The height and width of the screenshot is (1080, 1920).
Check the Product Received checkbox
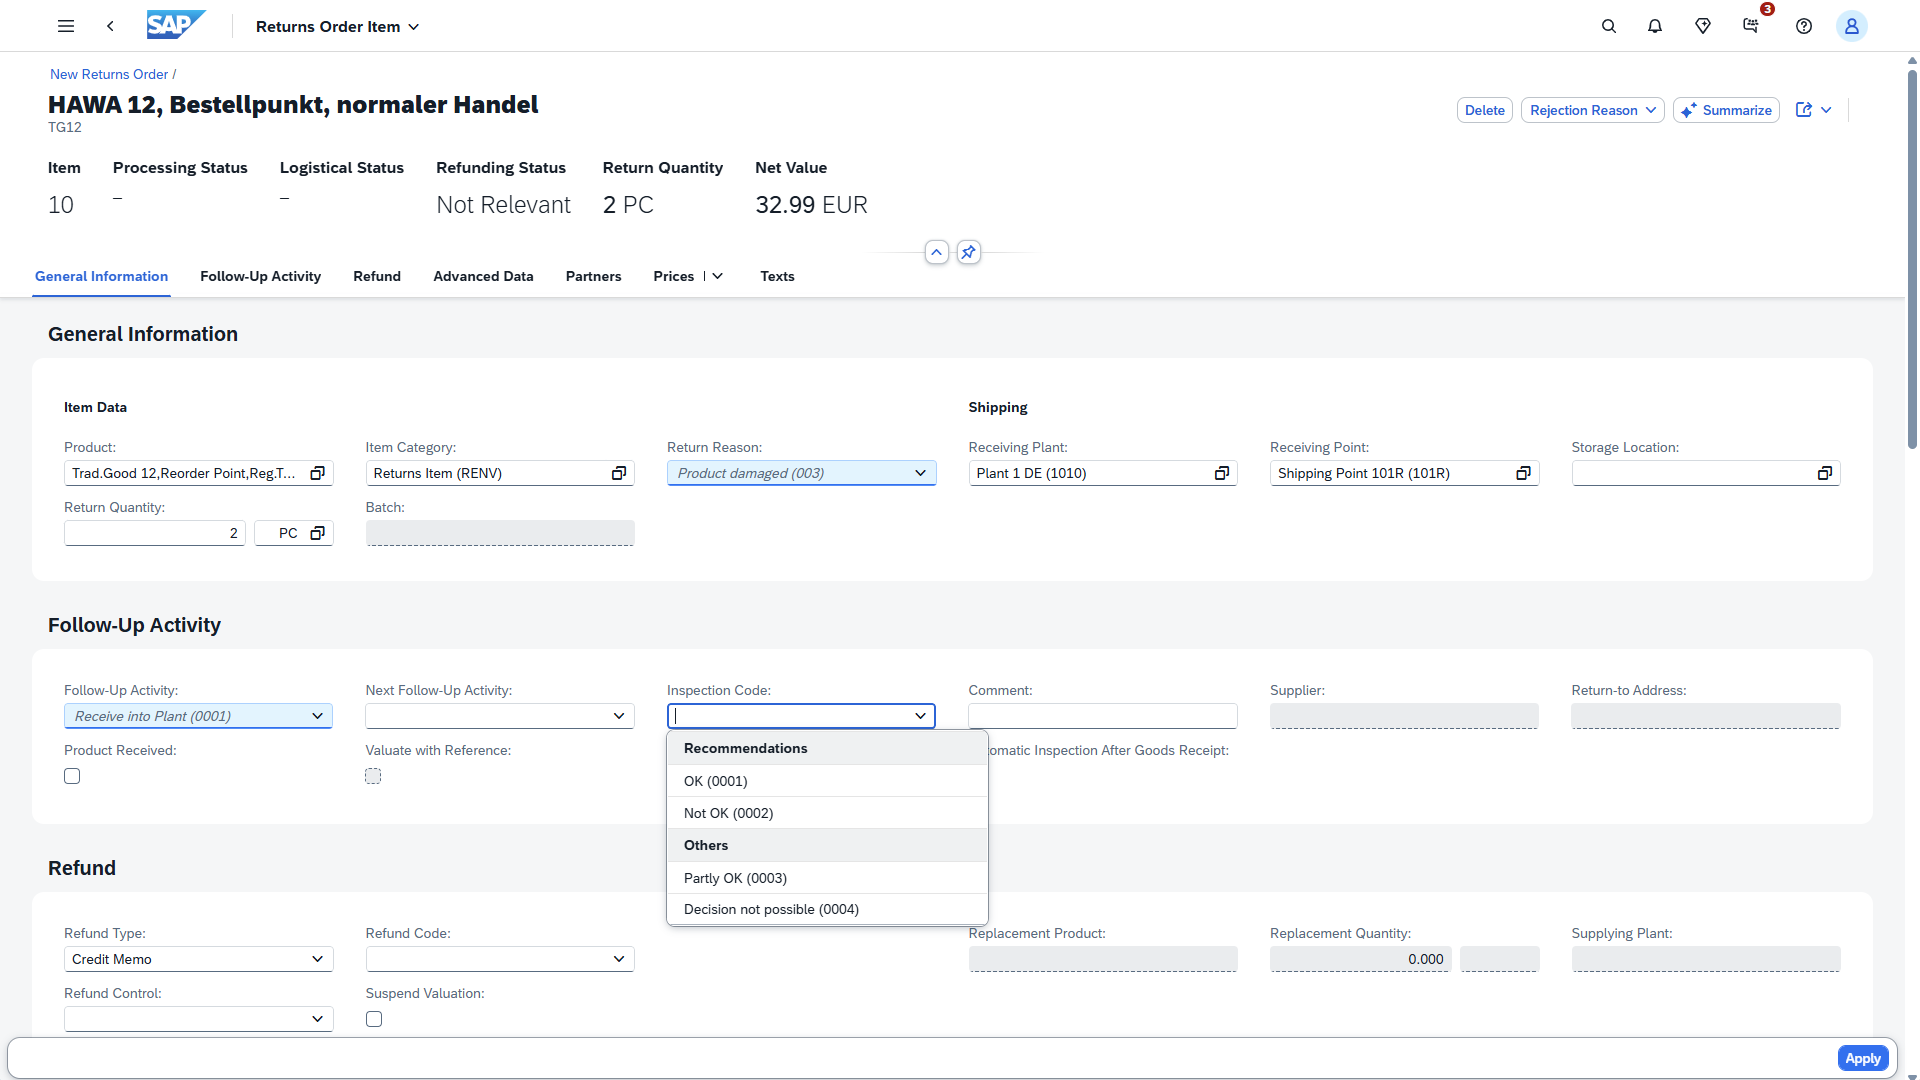point(72,777)
